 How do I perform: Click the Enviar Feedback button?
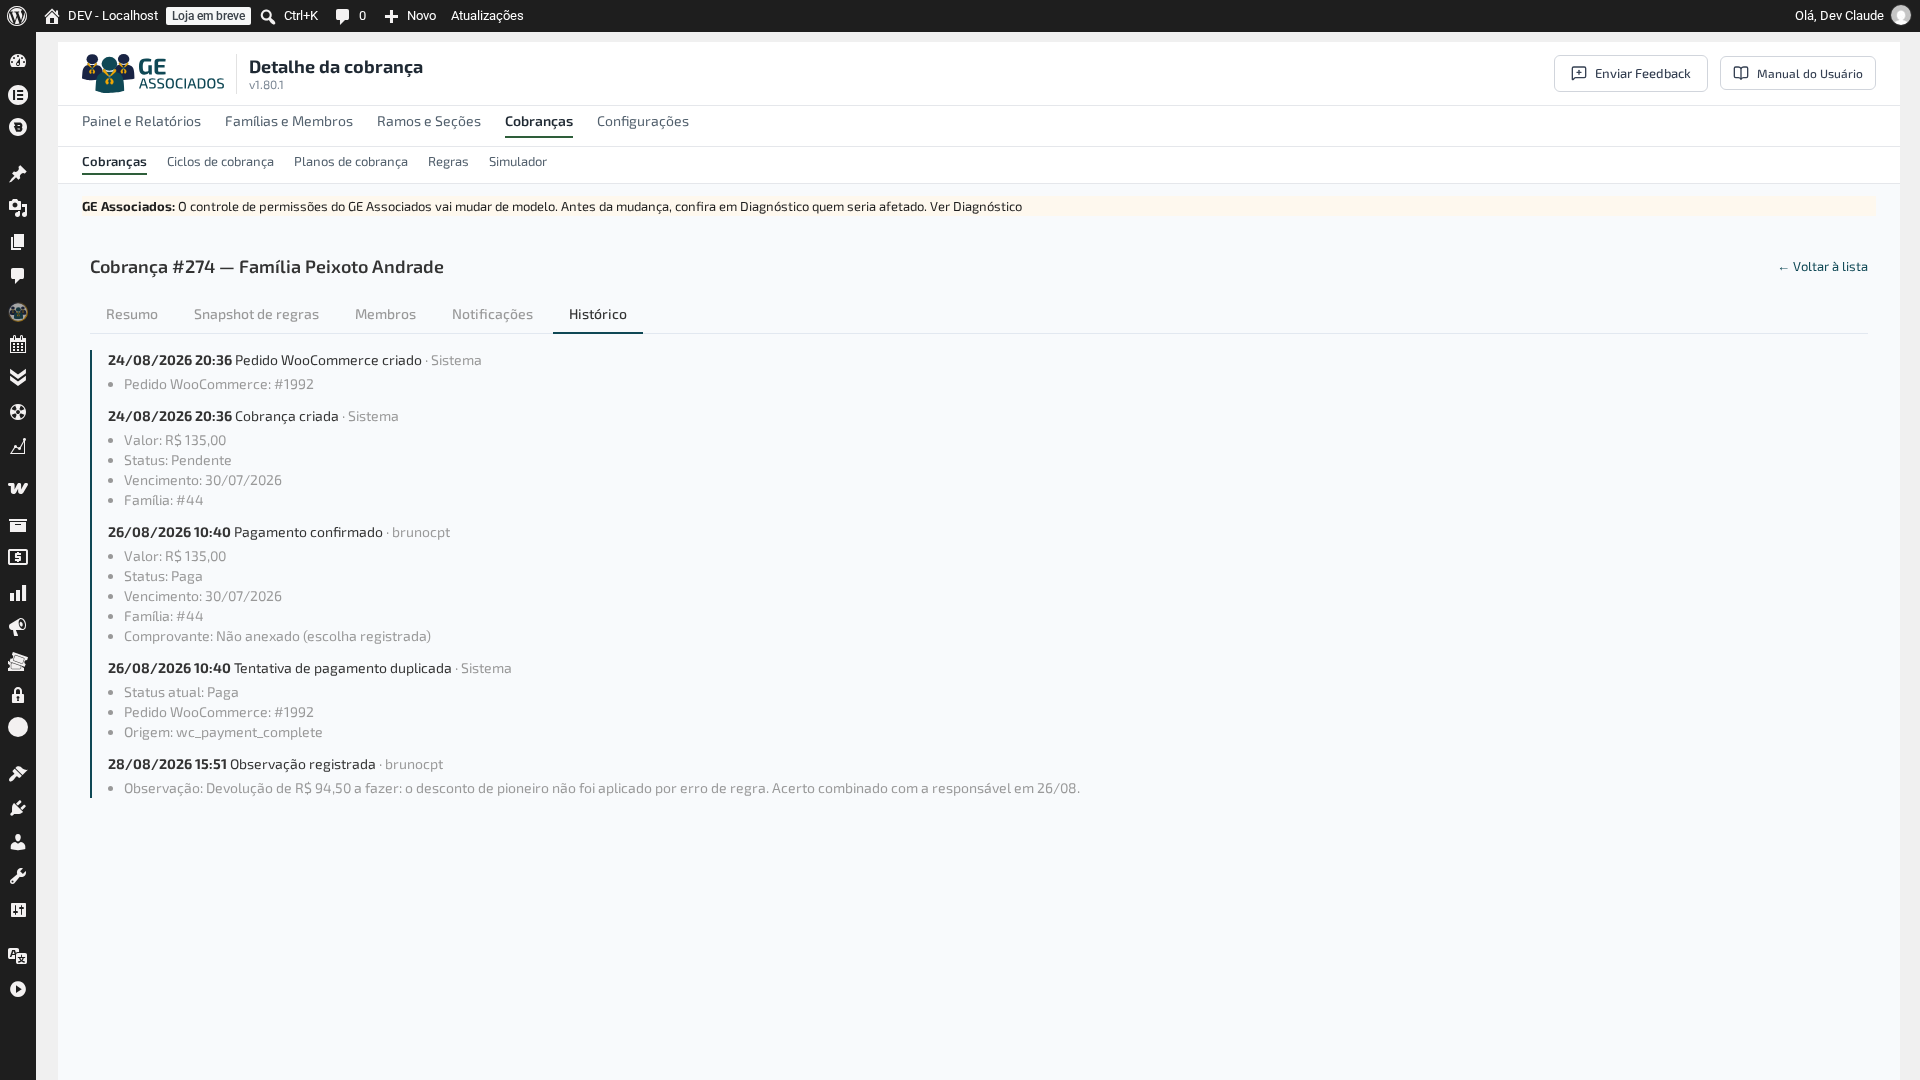tap(1630, 73)
